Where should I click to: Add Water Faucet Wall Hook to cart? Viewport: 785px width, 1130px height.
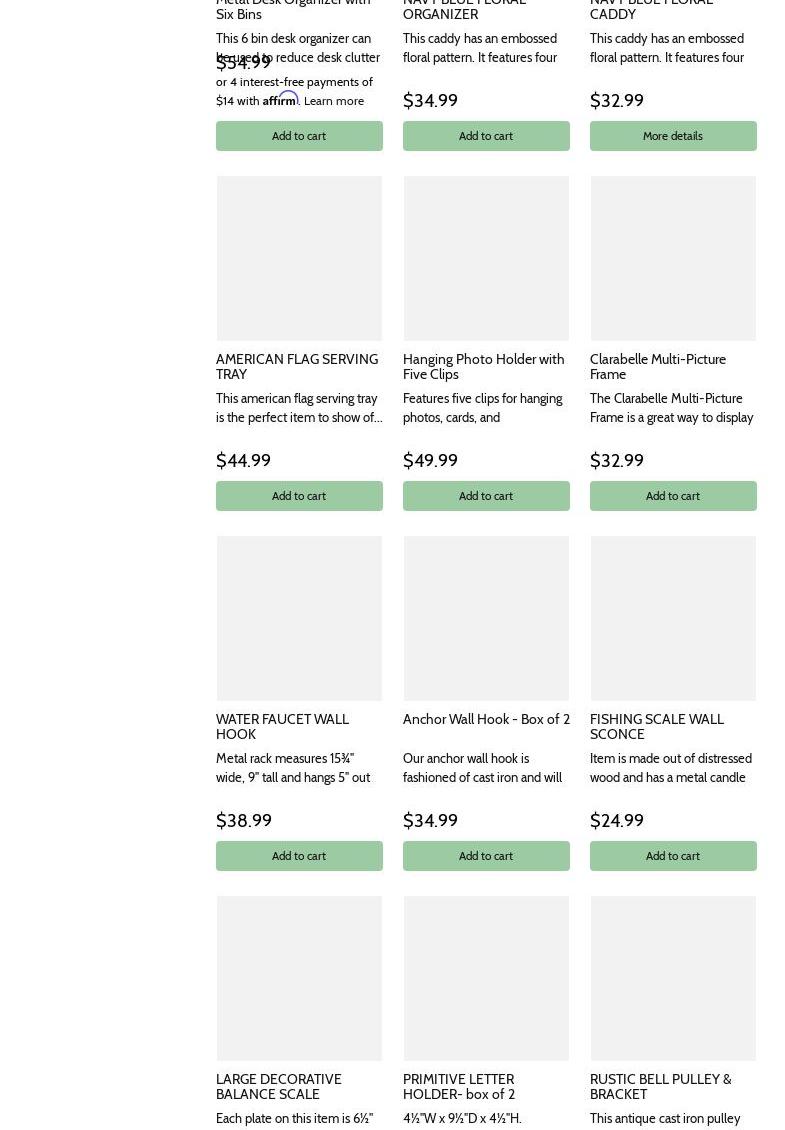point(299,856)
